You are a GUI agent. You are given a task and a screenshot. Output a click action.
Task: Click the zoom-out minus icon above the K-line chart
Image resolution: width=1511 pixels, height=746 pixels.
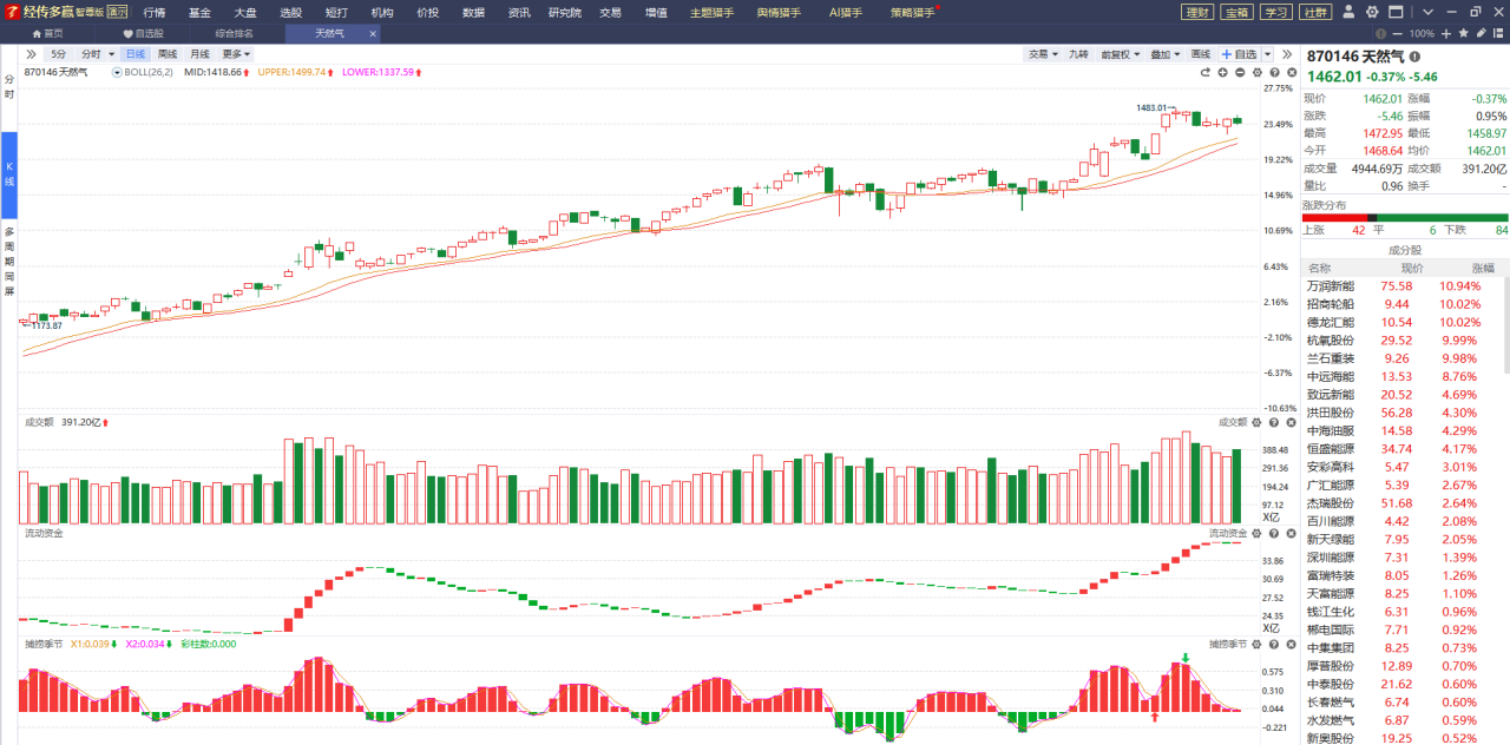tap(1240, 72)
